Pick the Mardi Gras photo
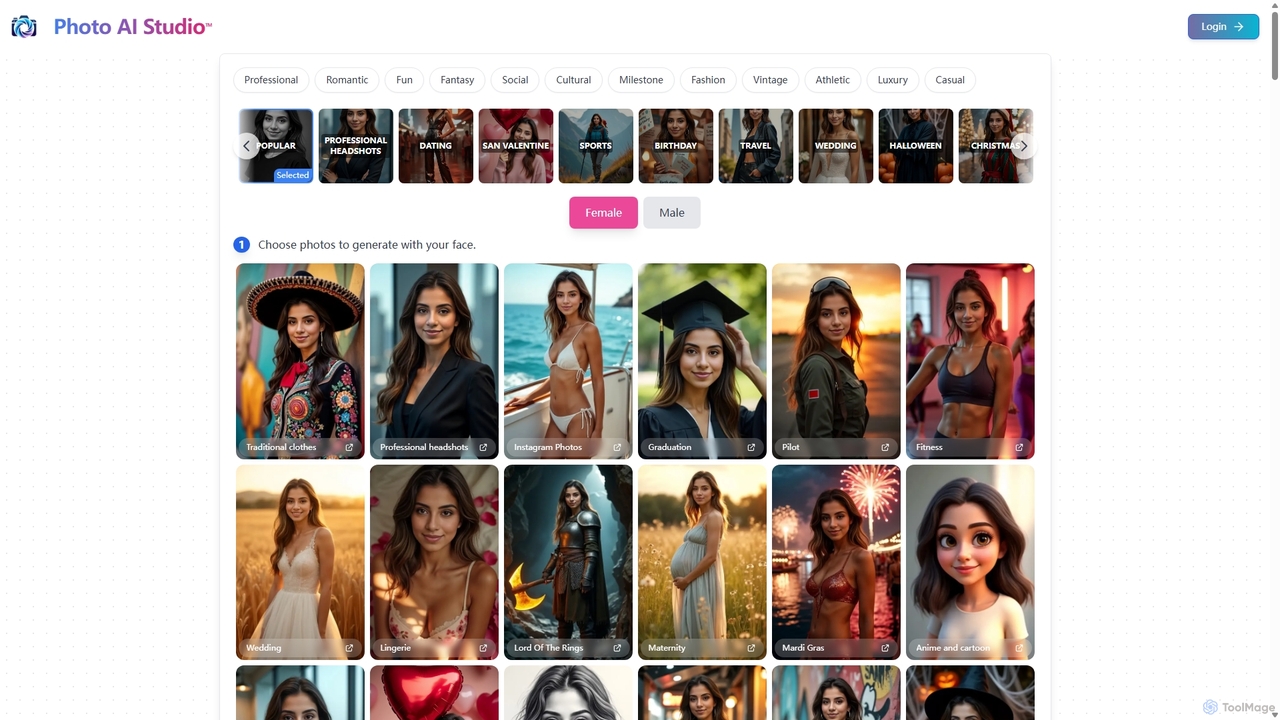The height and width of the screenshot is (720, 1280). coord(836,562)
